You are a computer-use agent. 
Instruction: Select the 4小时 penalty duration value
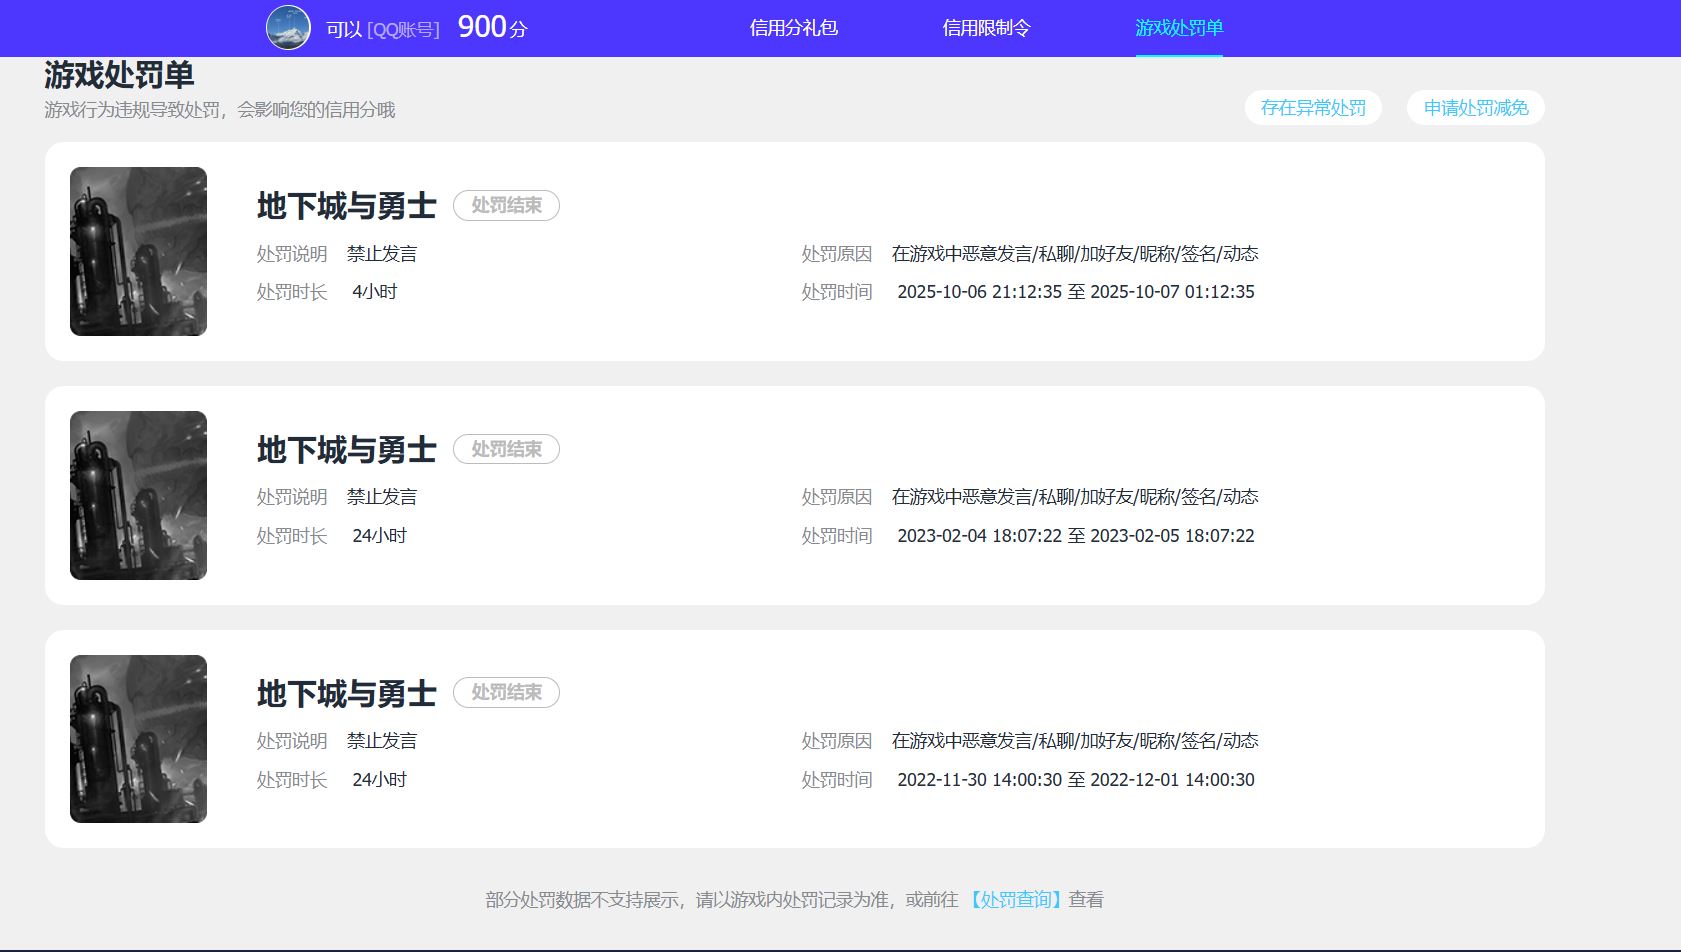point(375,292)
